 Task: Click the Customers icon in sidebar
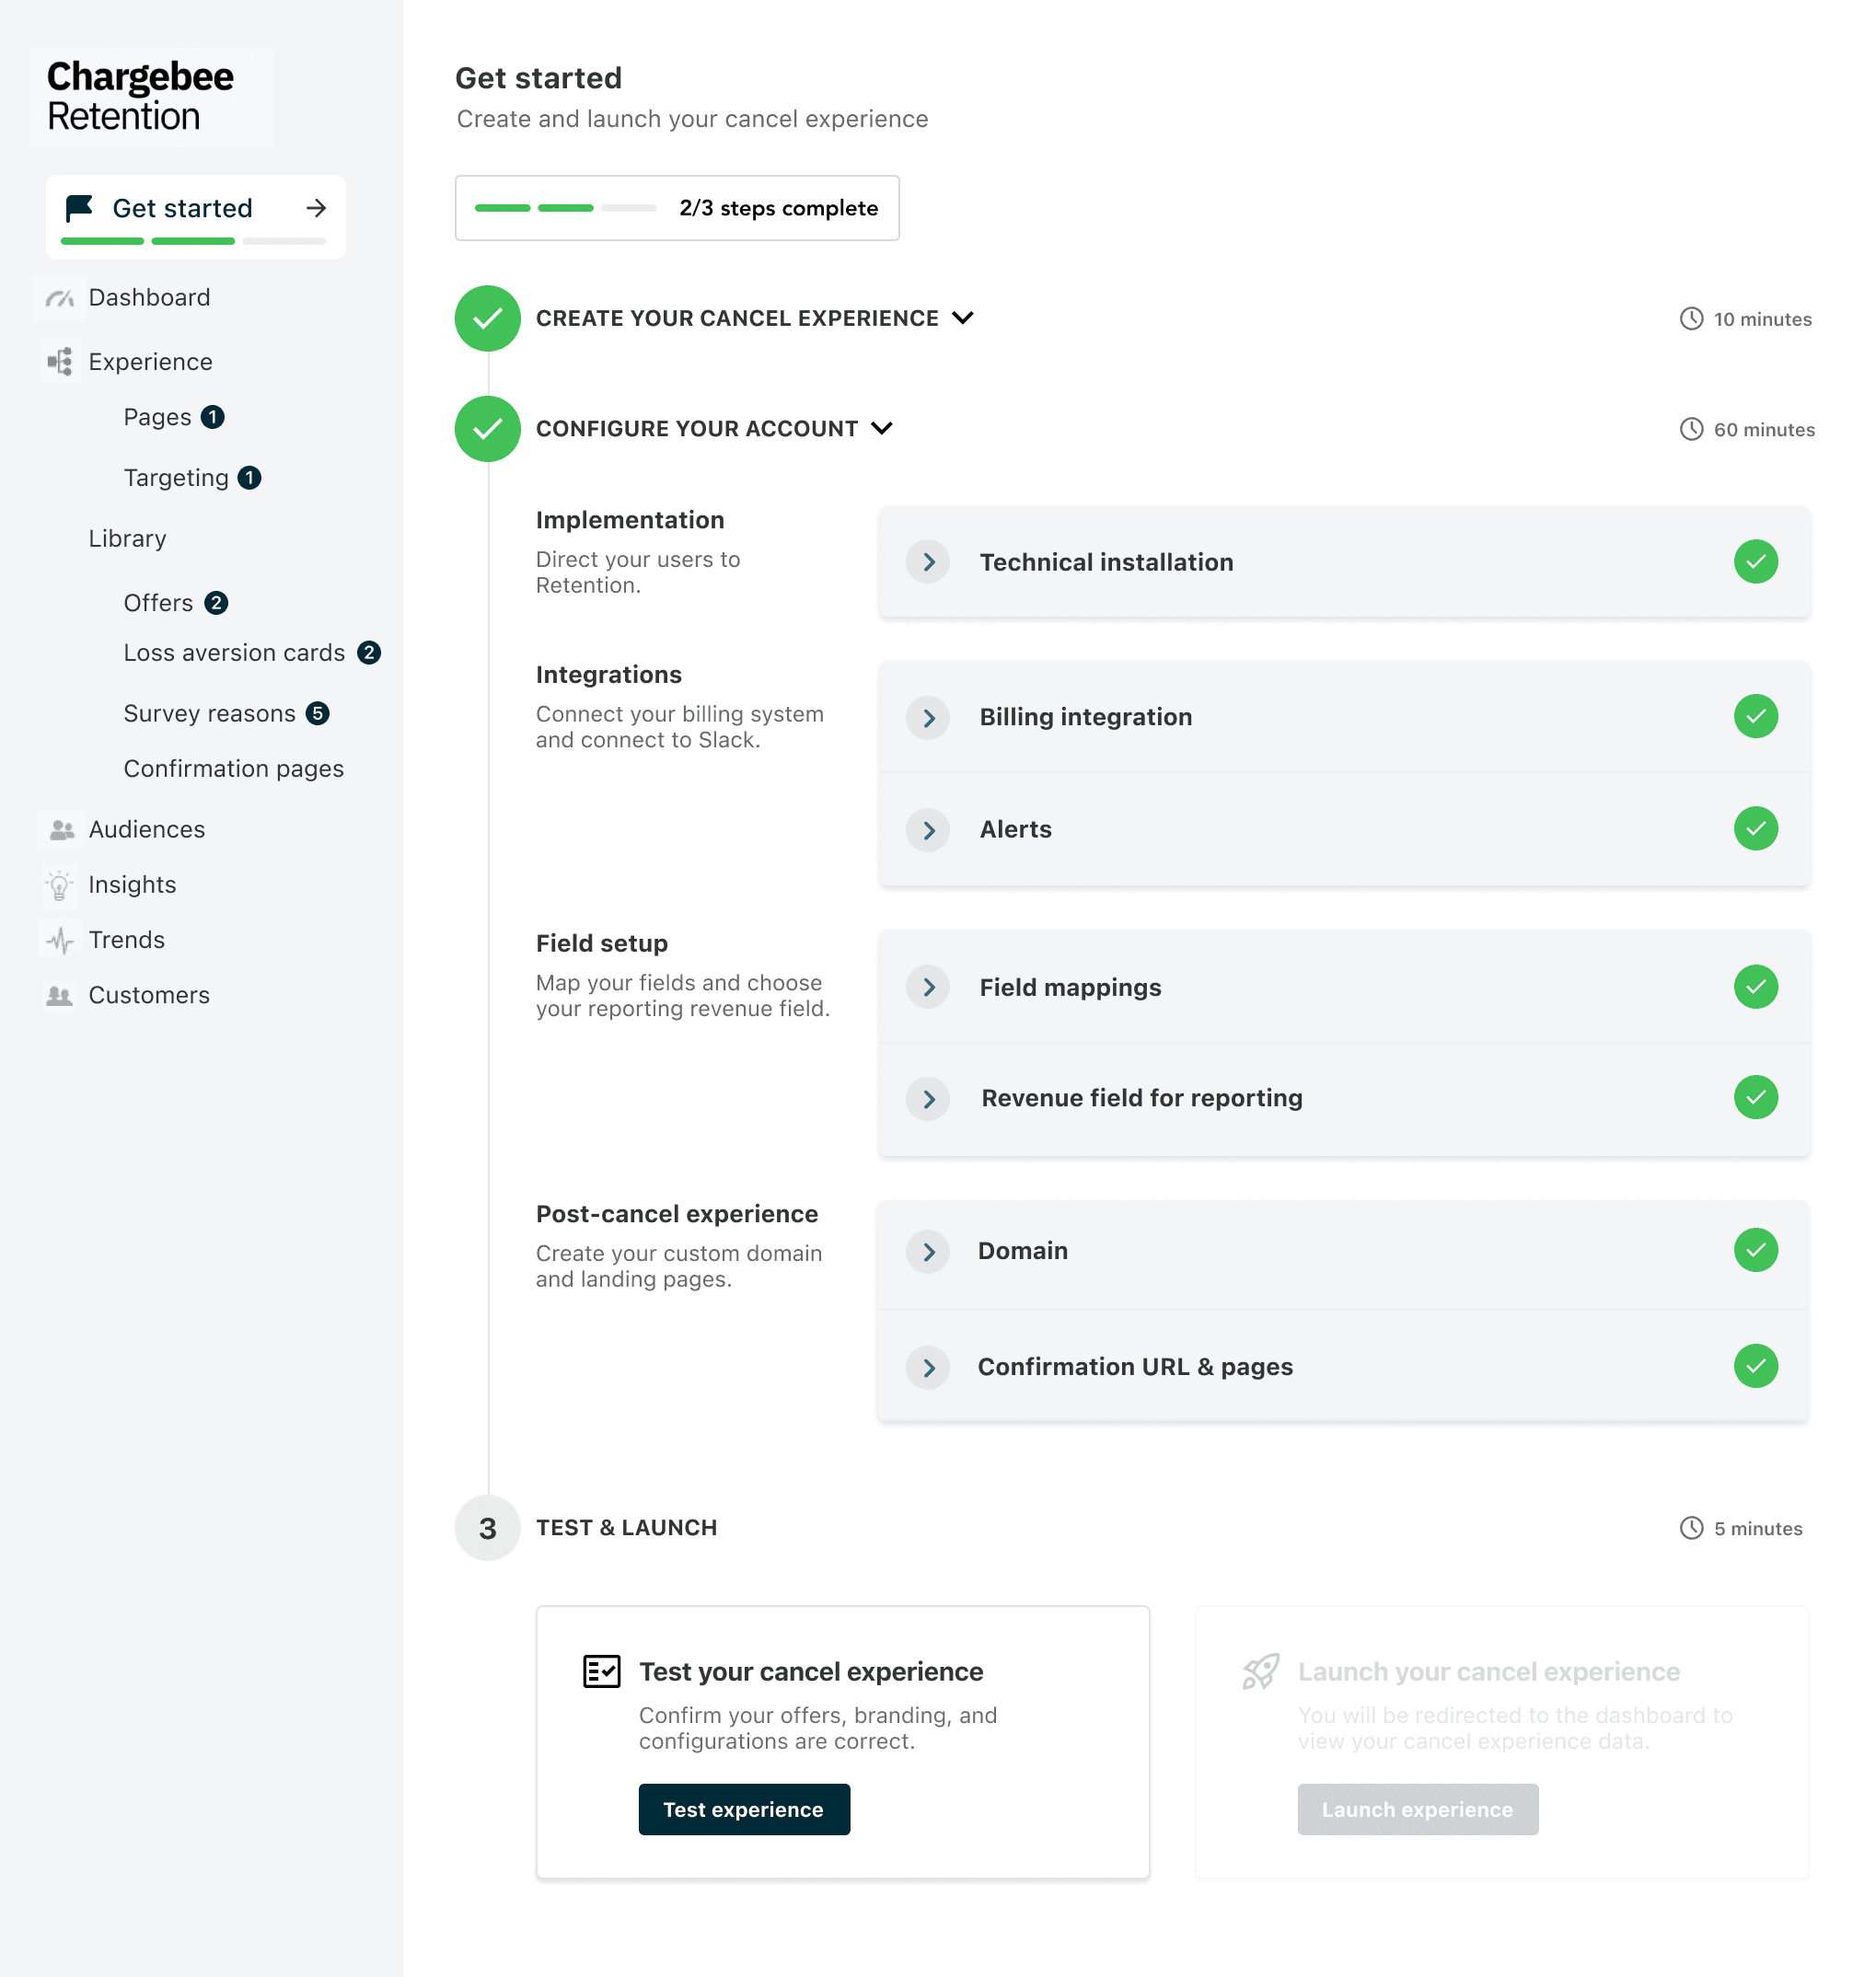click(x=60, y=996)
